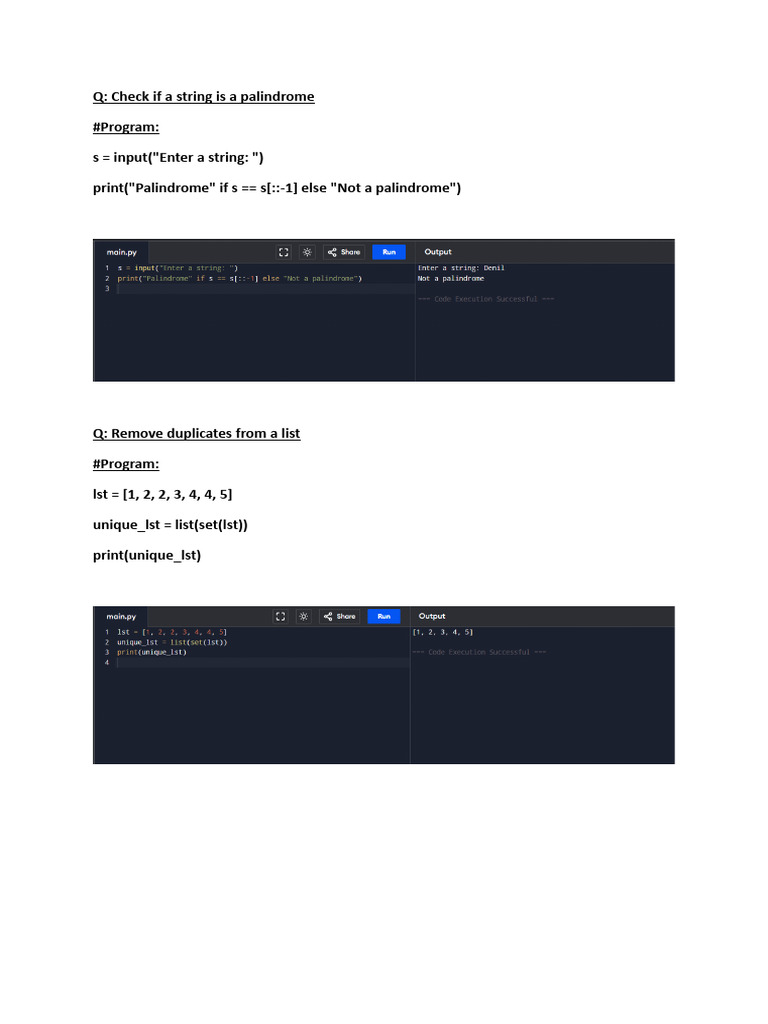768x1024 pixels.
Task: Select main.py tab in second editor
Action: coord(121,616)
